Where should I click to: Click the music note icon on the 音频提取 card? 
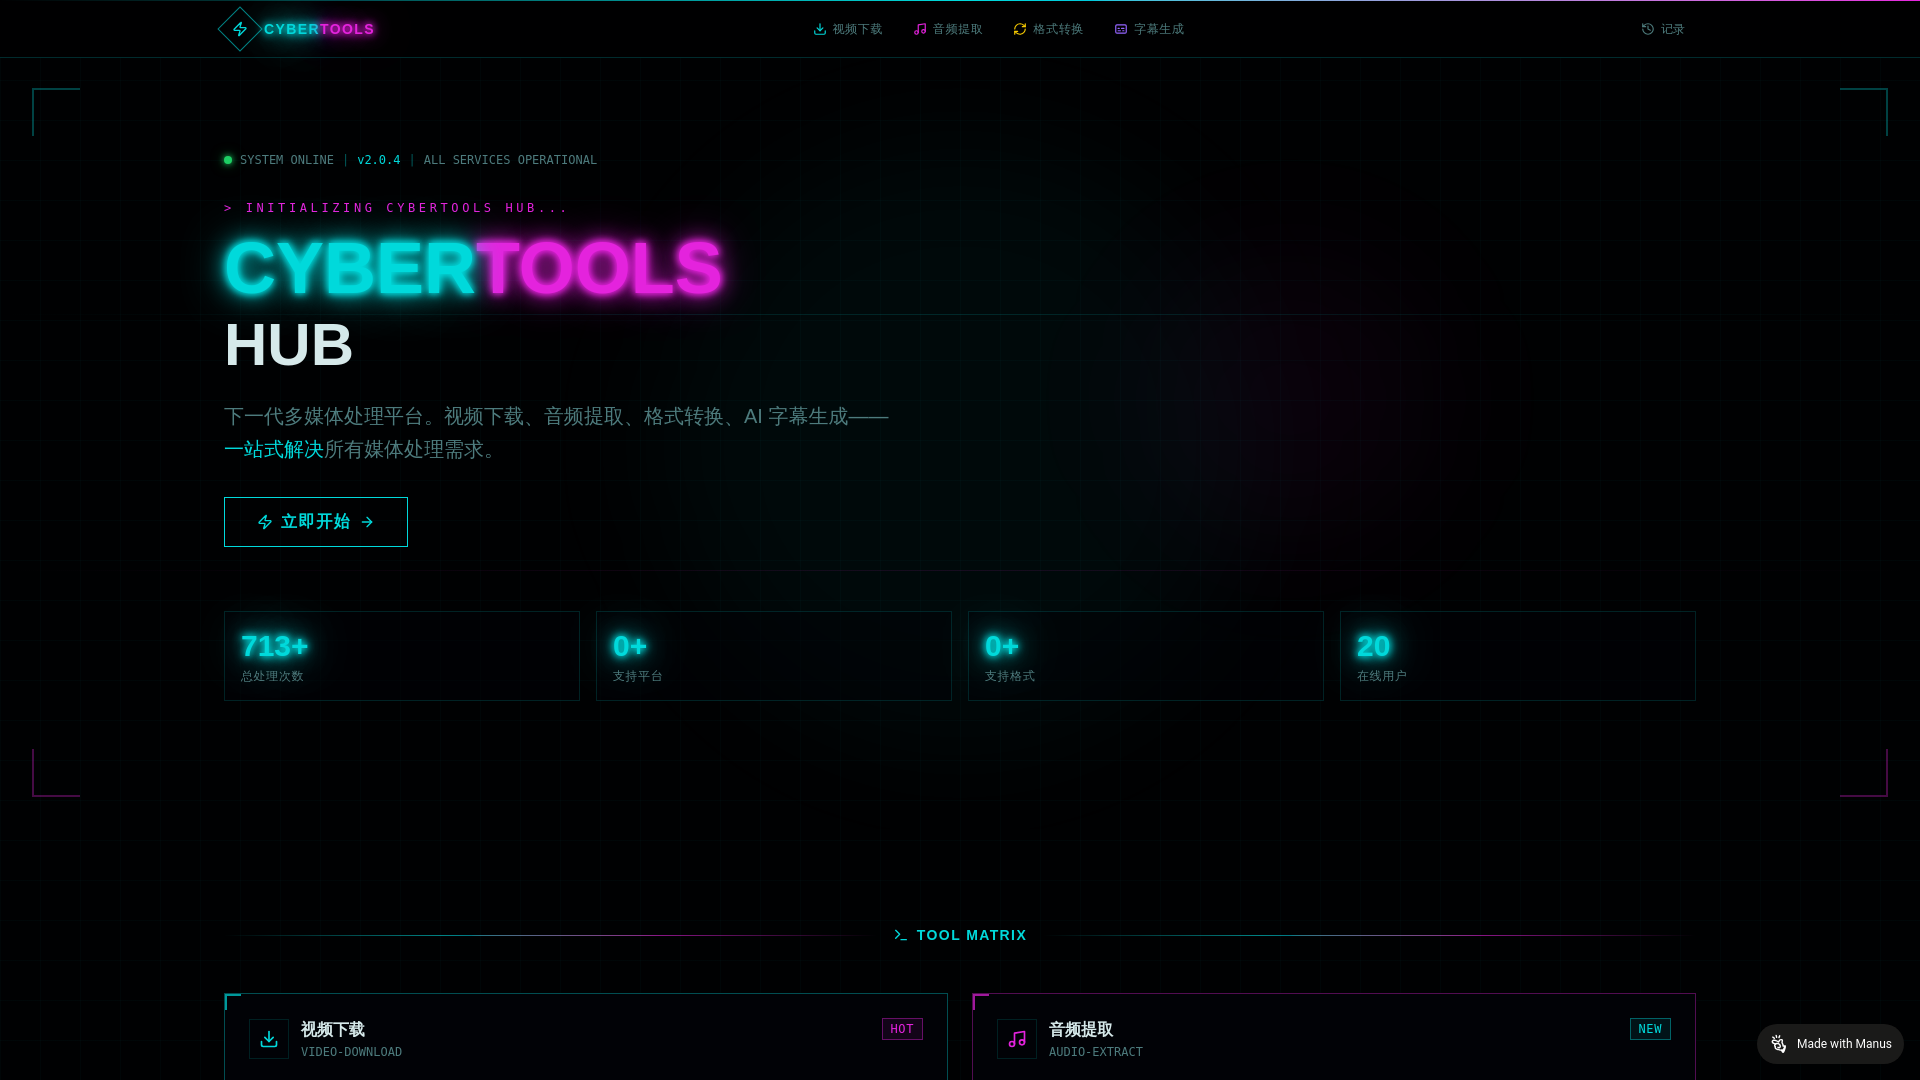pos(1017,1039)
